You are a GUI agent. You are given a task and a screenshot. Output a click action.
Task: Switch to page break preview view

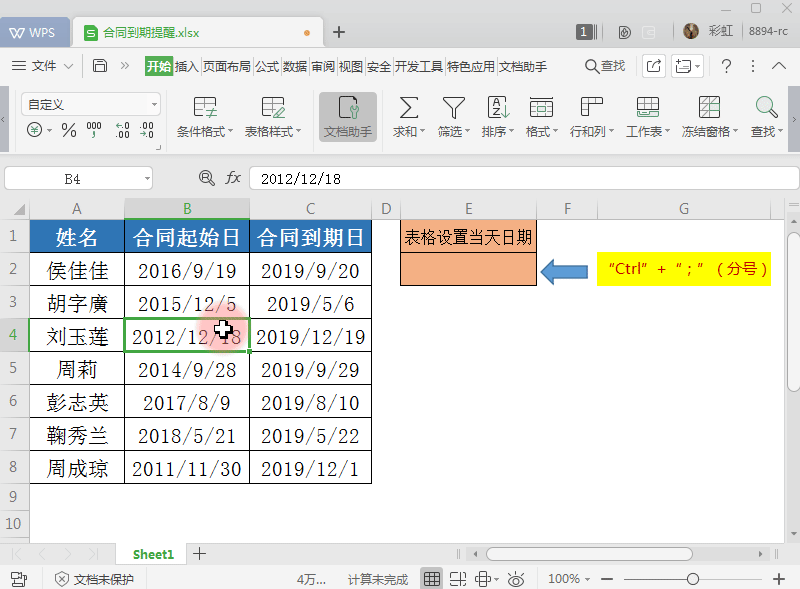458,579
